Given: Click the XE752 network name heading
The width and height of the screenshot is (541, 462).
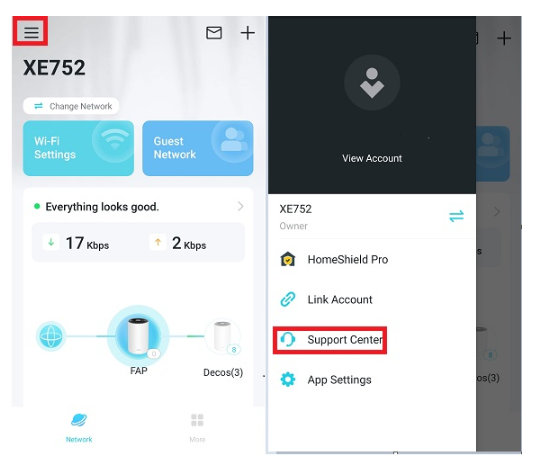Looking at the screenshot, I should [54, 68].
